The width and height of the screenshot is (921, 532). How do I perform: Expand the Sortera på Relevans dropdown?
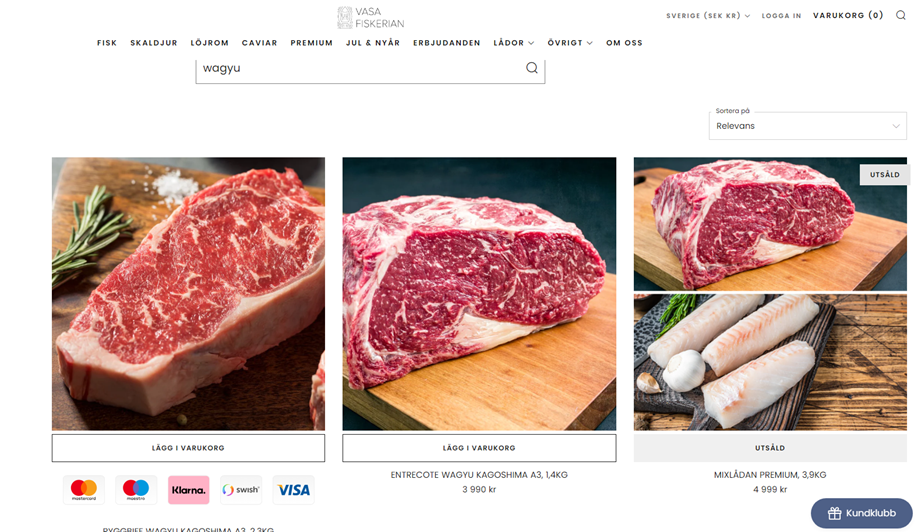(808, 126)
